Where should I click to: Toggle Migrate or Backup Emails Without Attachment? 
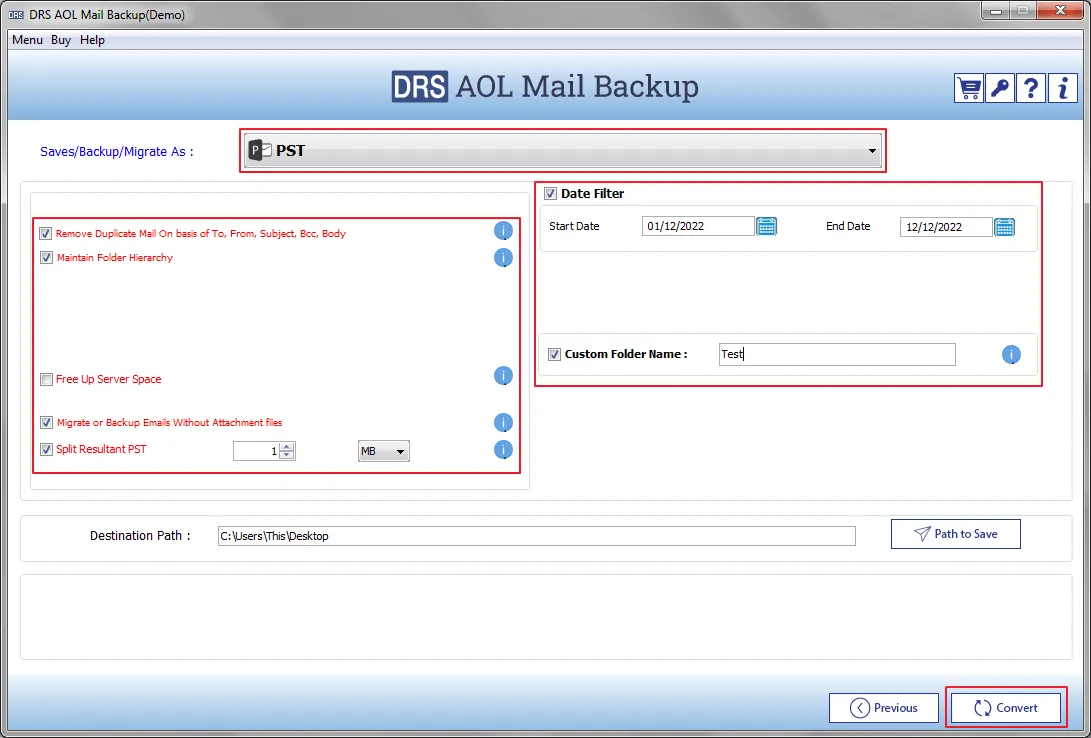(46, 422)
